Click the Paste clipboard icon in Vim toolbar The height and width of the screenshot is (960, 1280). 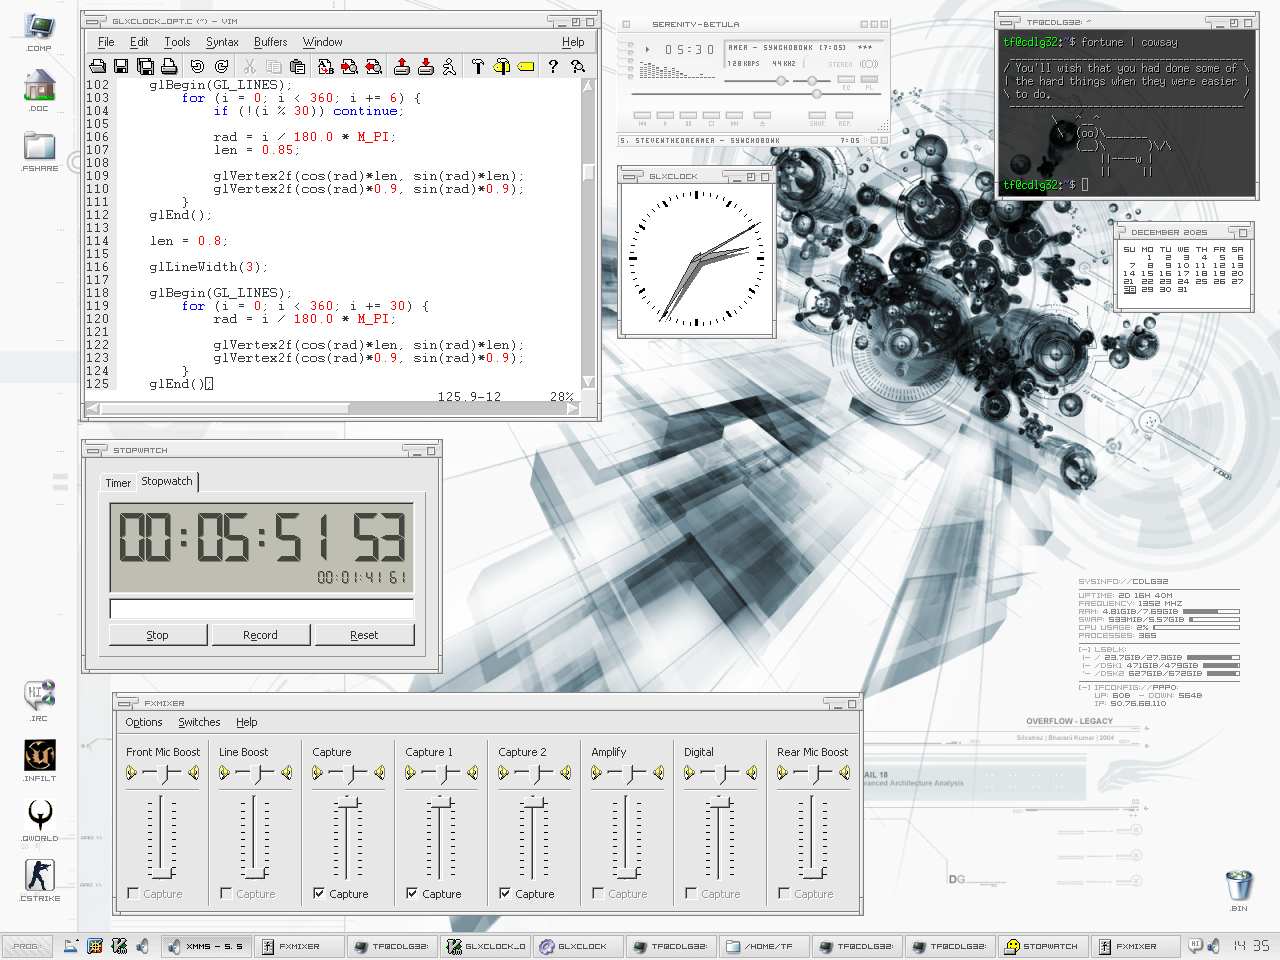point(297,66)
